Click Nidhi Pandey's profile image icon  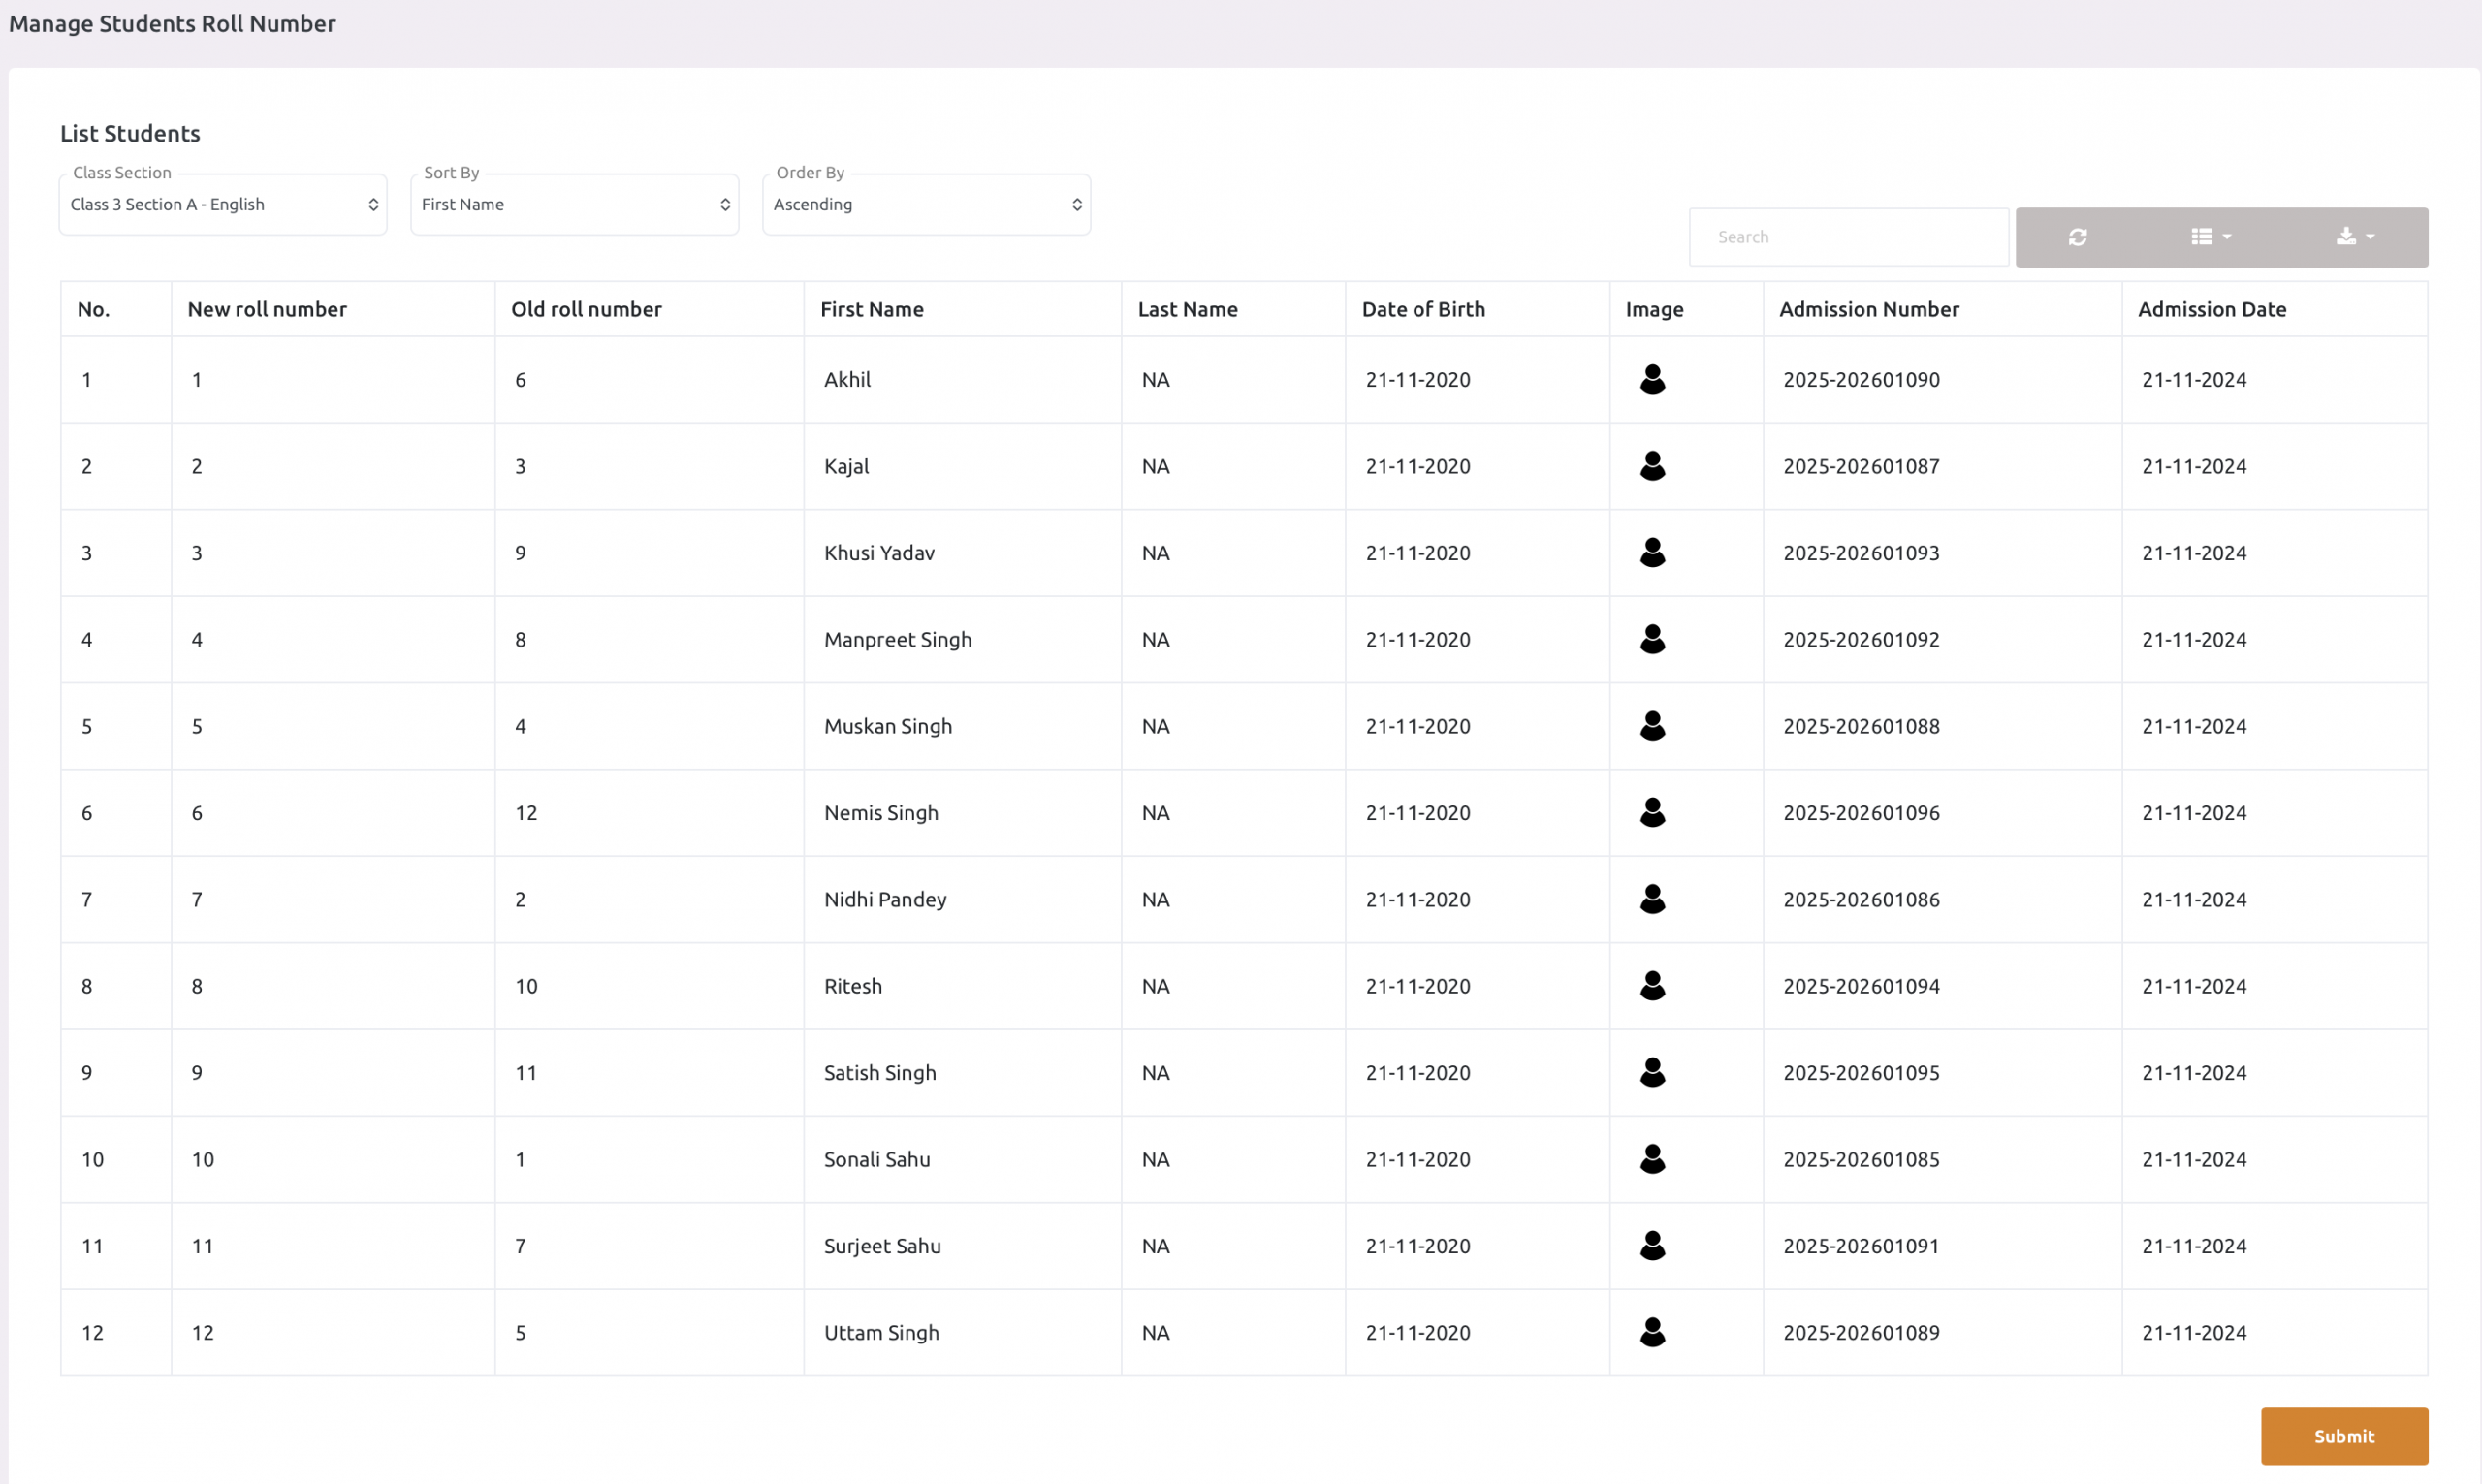[x=1652, y=899]
